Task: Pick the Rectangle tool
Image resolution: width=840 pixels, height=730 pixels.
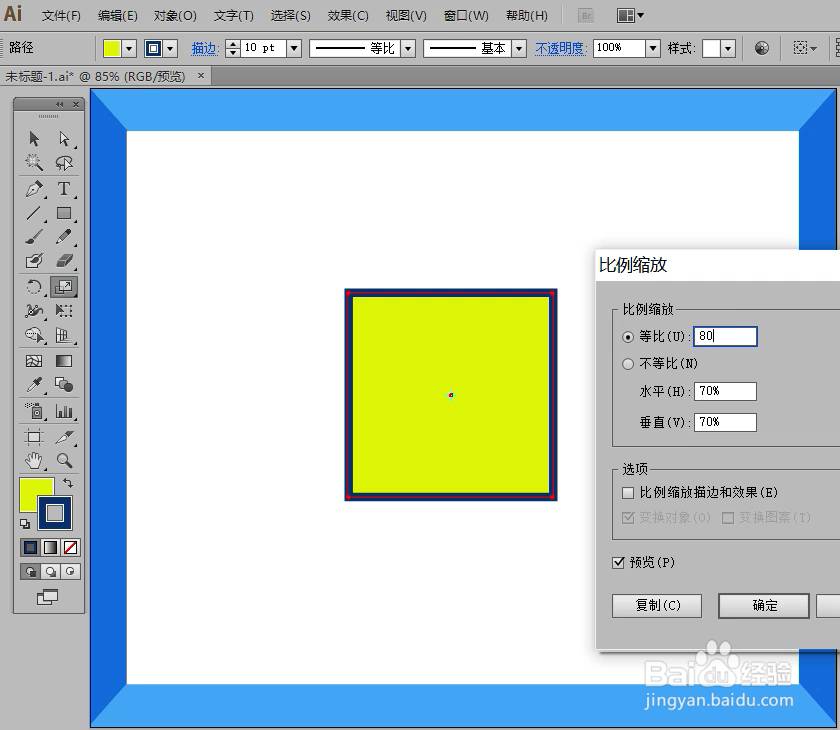Action: pos(63,213)
